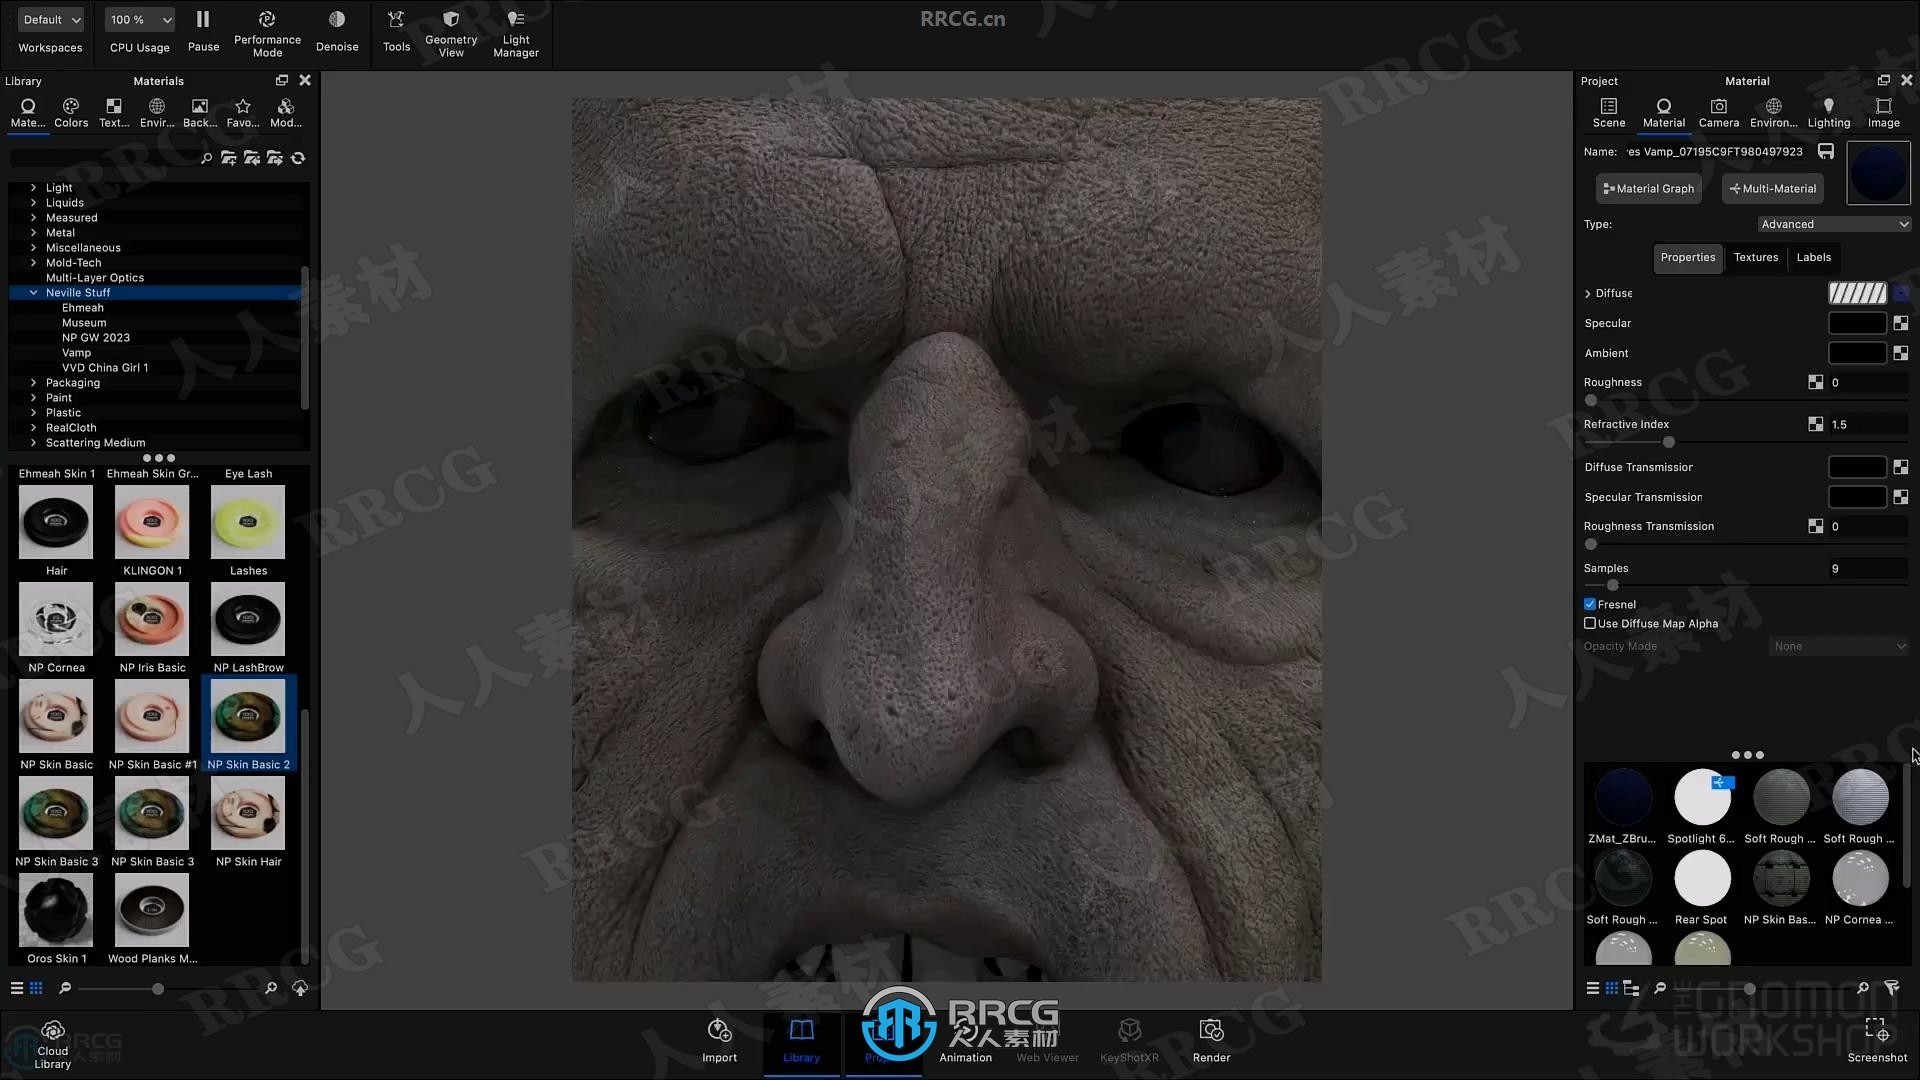Expand the Metal folder

(x=33, y=232)
